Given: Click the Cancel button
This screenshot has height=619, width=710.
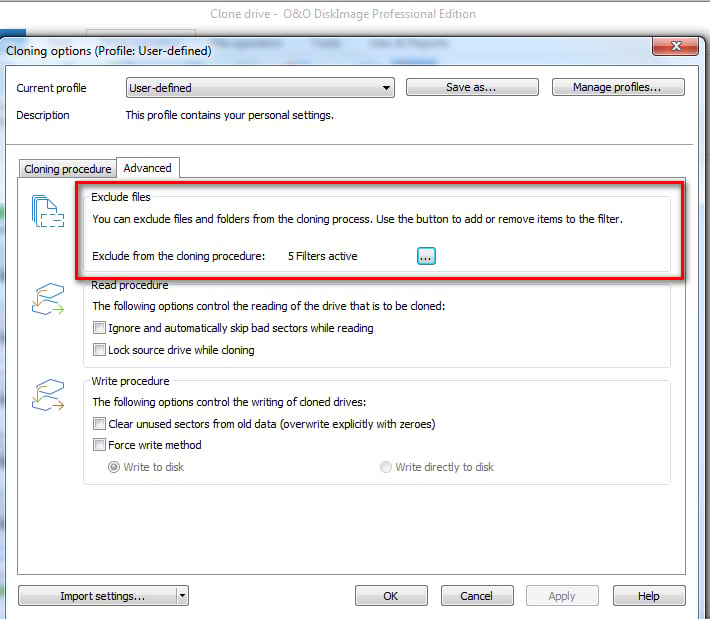Looking at the screenshot, I should 477,596.
